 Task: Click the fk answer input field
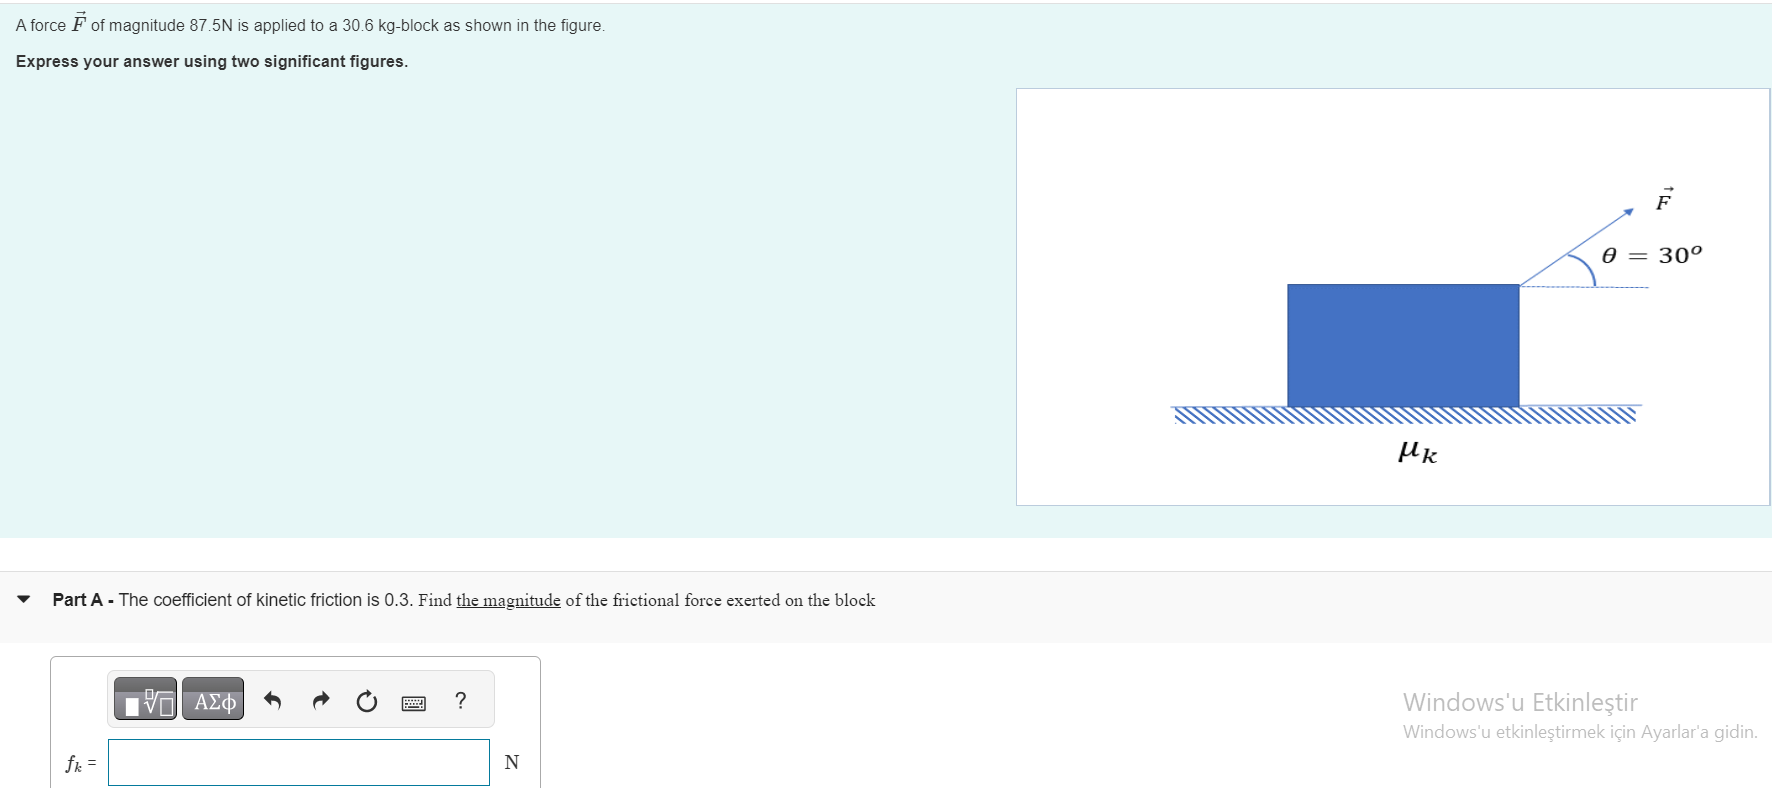click(x=299, y=762)
